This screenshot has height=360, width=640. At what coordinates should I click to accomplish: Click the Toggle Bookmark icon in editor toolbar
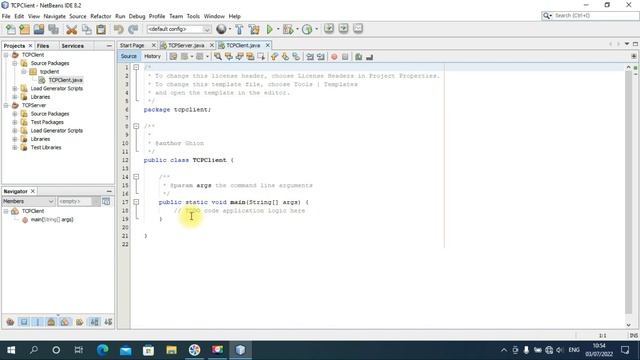[x=296, y=57]
